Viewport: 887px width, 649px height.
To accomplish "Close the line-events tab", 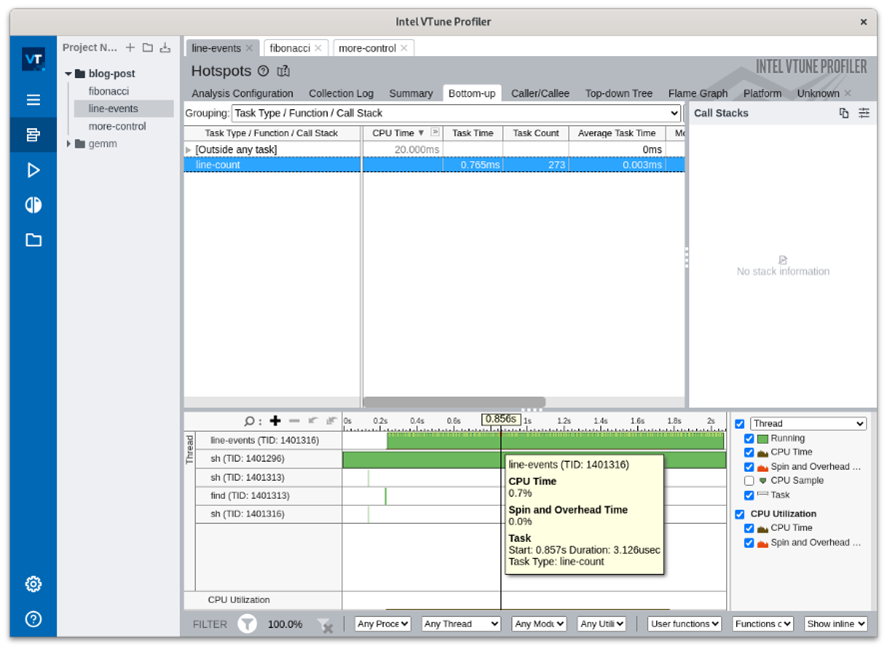I will 249,48.
